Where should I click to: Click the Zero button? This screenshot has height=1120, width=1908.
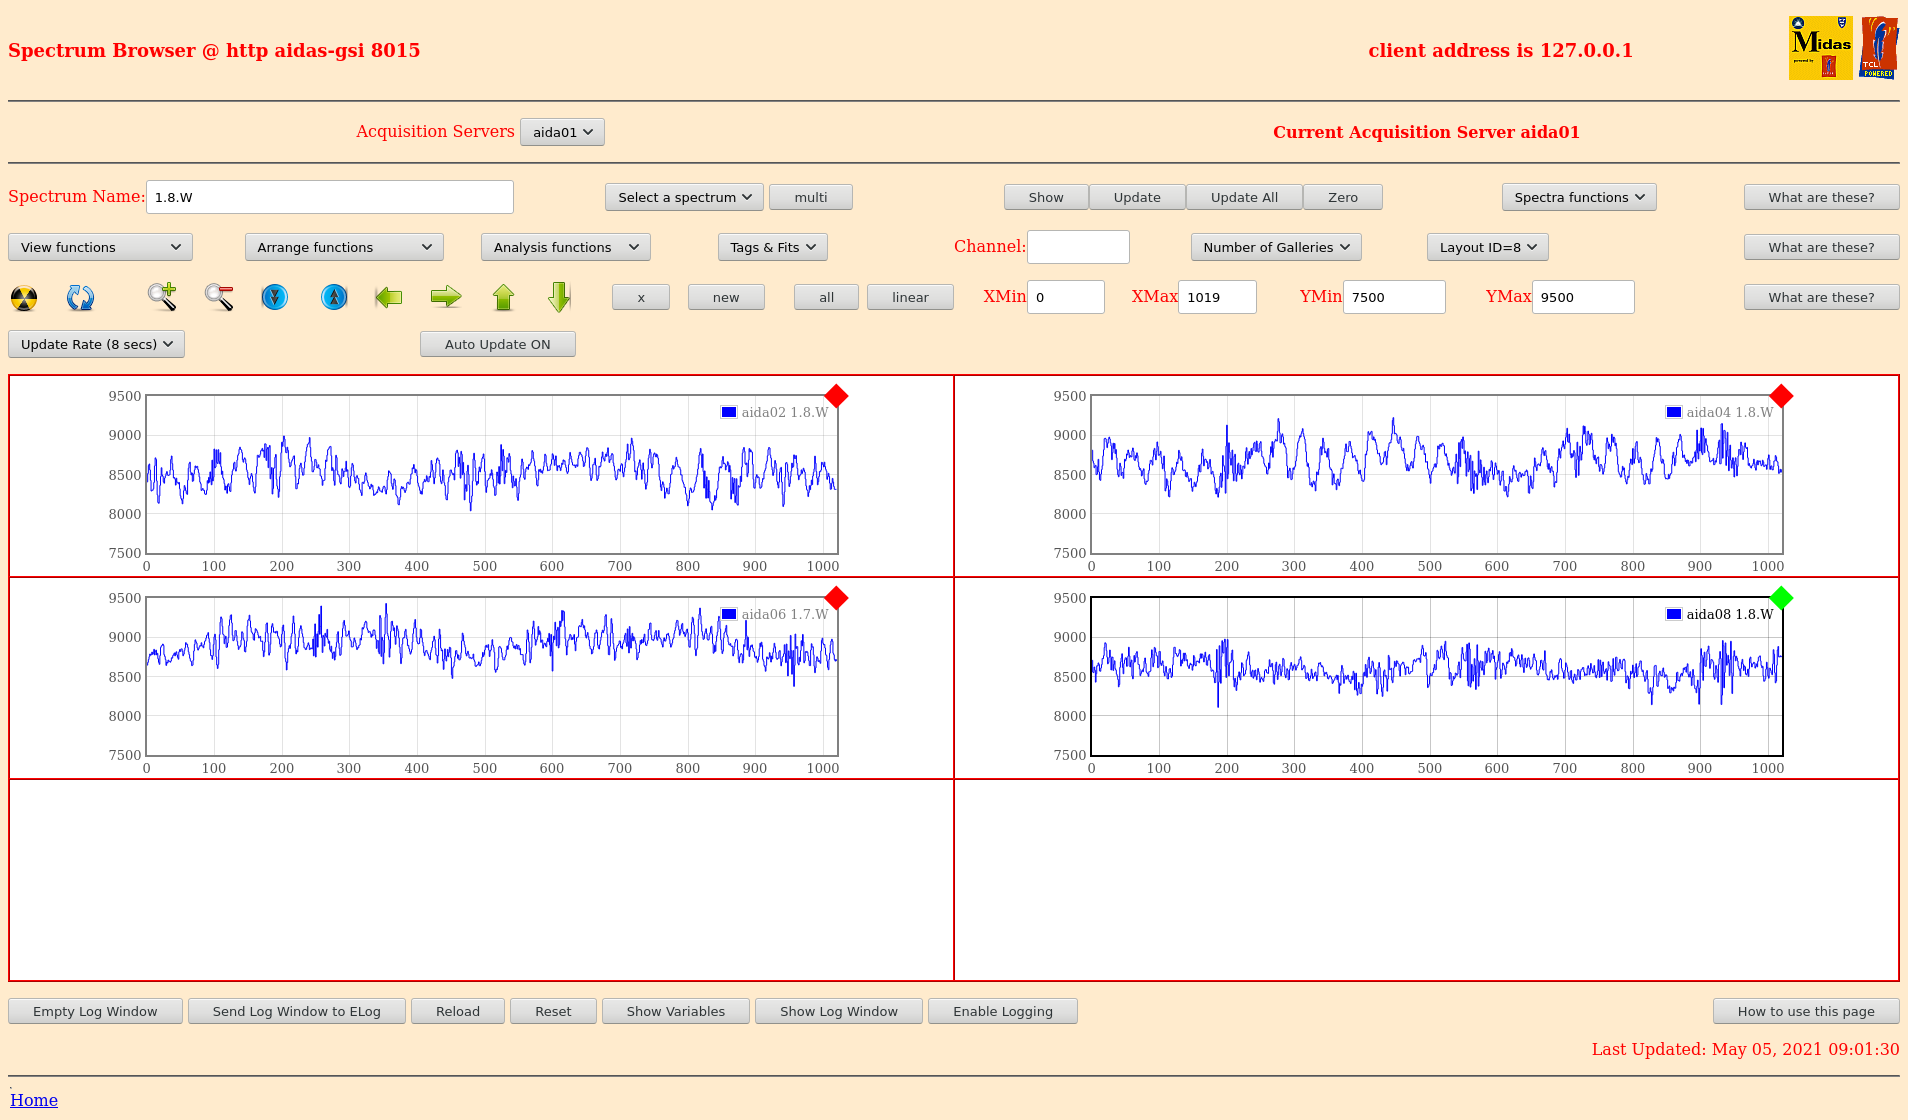1343,197
